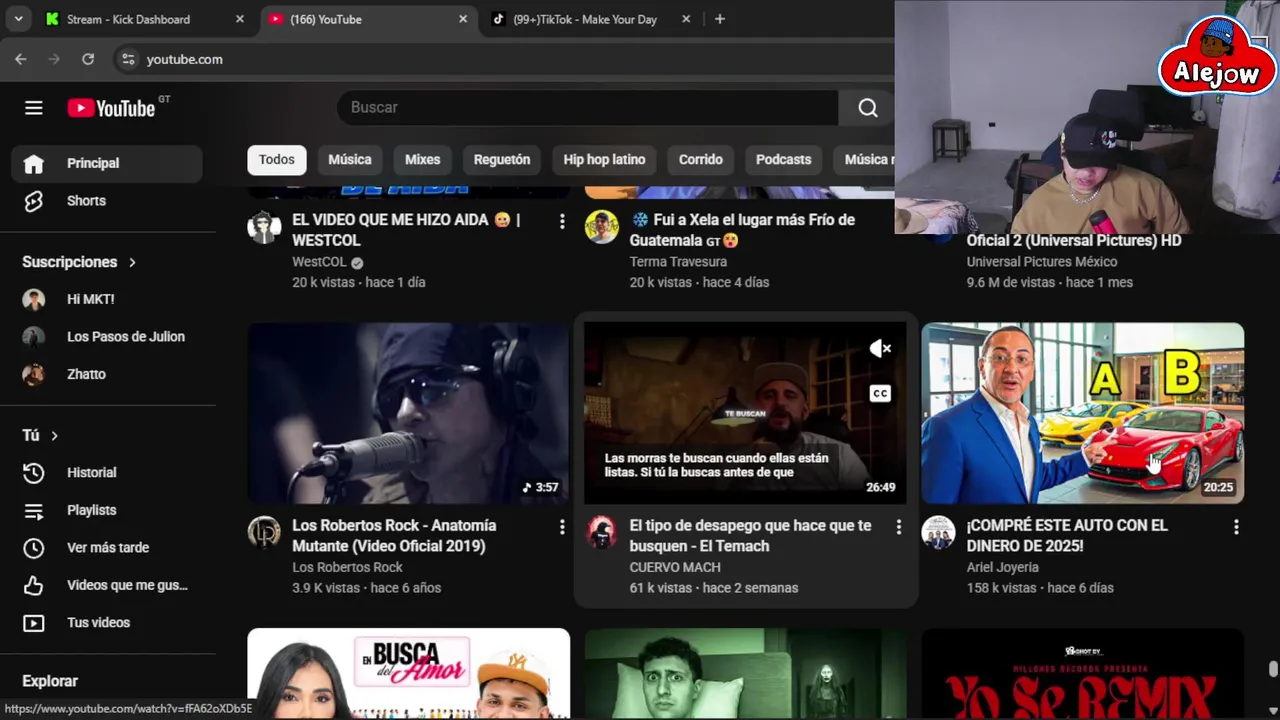Image resolution: width=1280 pixels, height=720 pixels.
Task: Open the browser tab search dropdown
Action: click(18, 19)
